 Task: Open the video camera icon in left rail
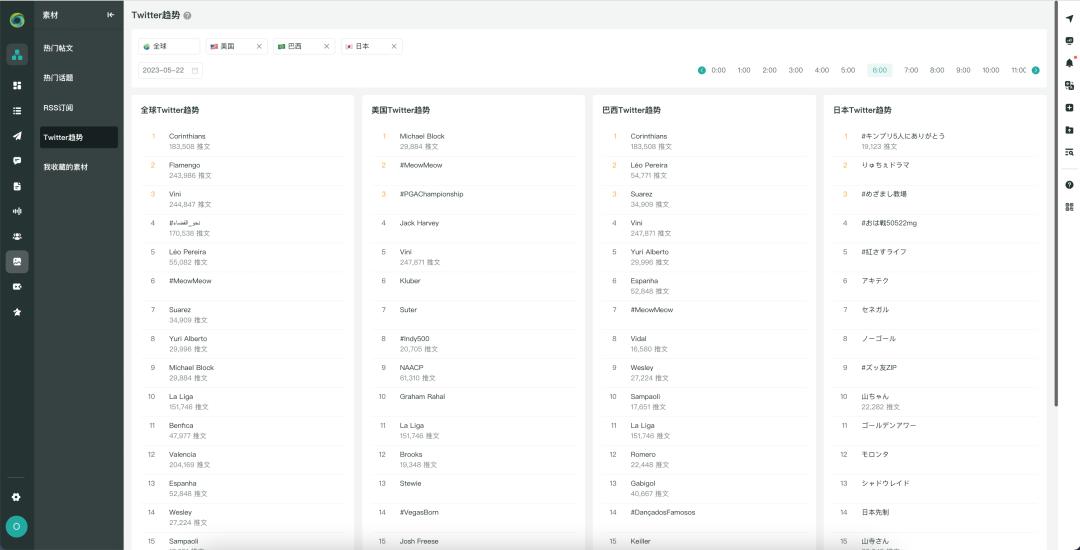point(17,286)
